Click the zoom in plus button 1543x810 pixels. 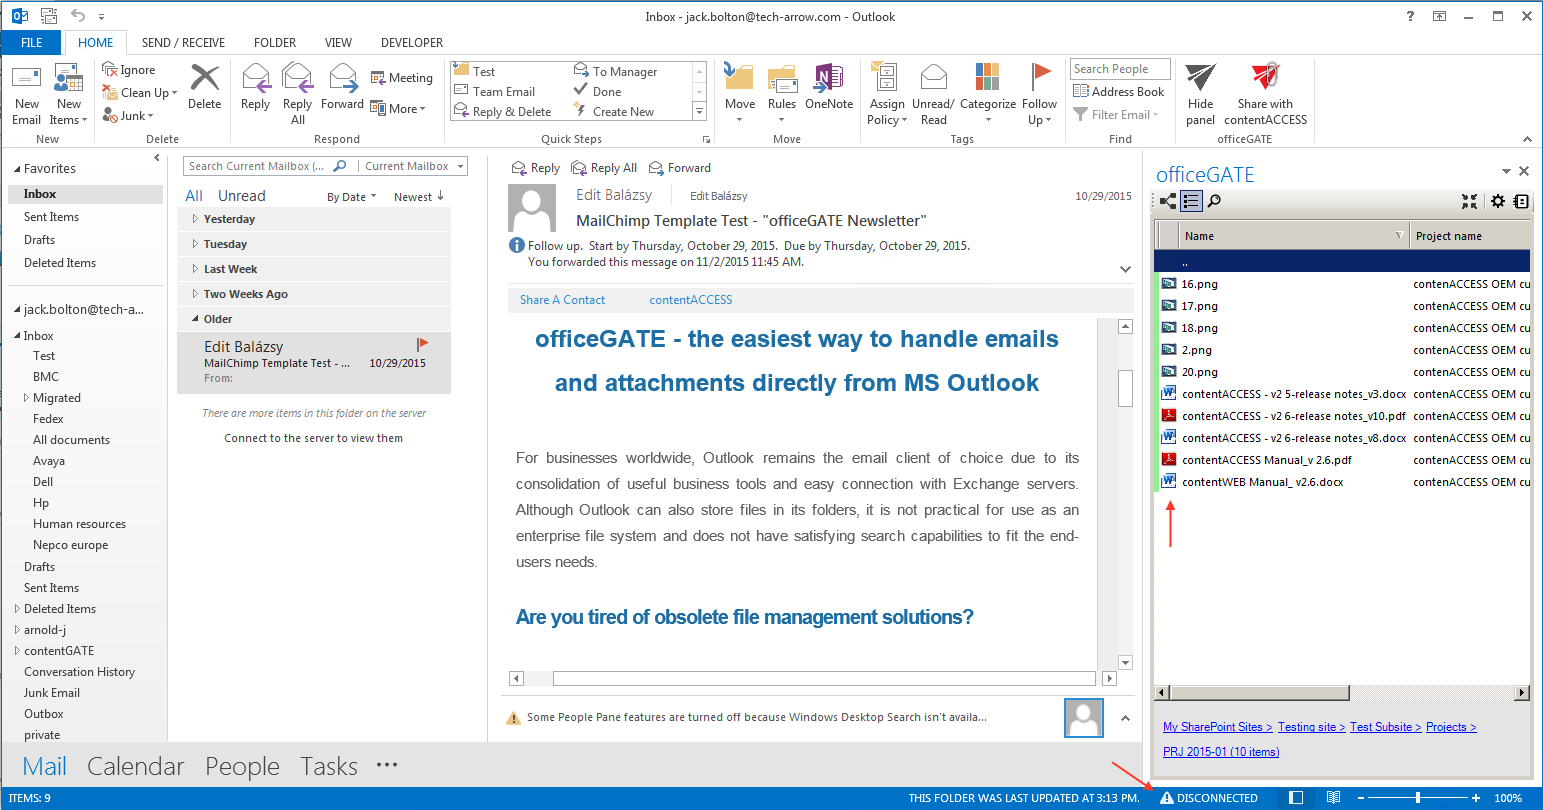[1476, 798]
